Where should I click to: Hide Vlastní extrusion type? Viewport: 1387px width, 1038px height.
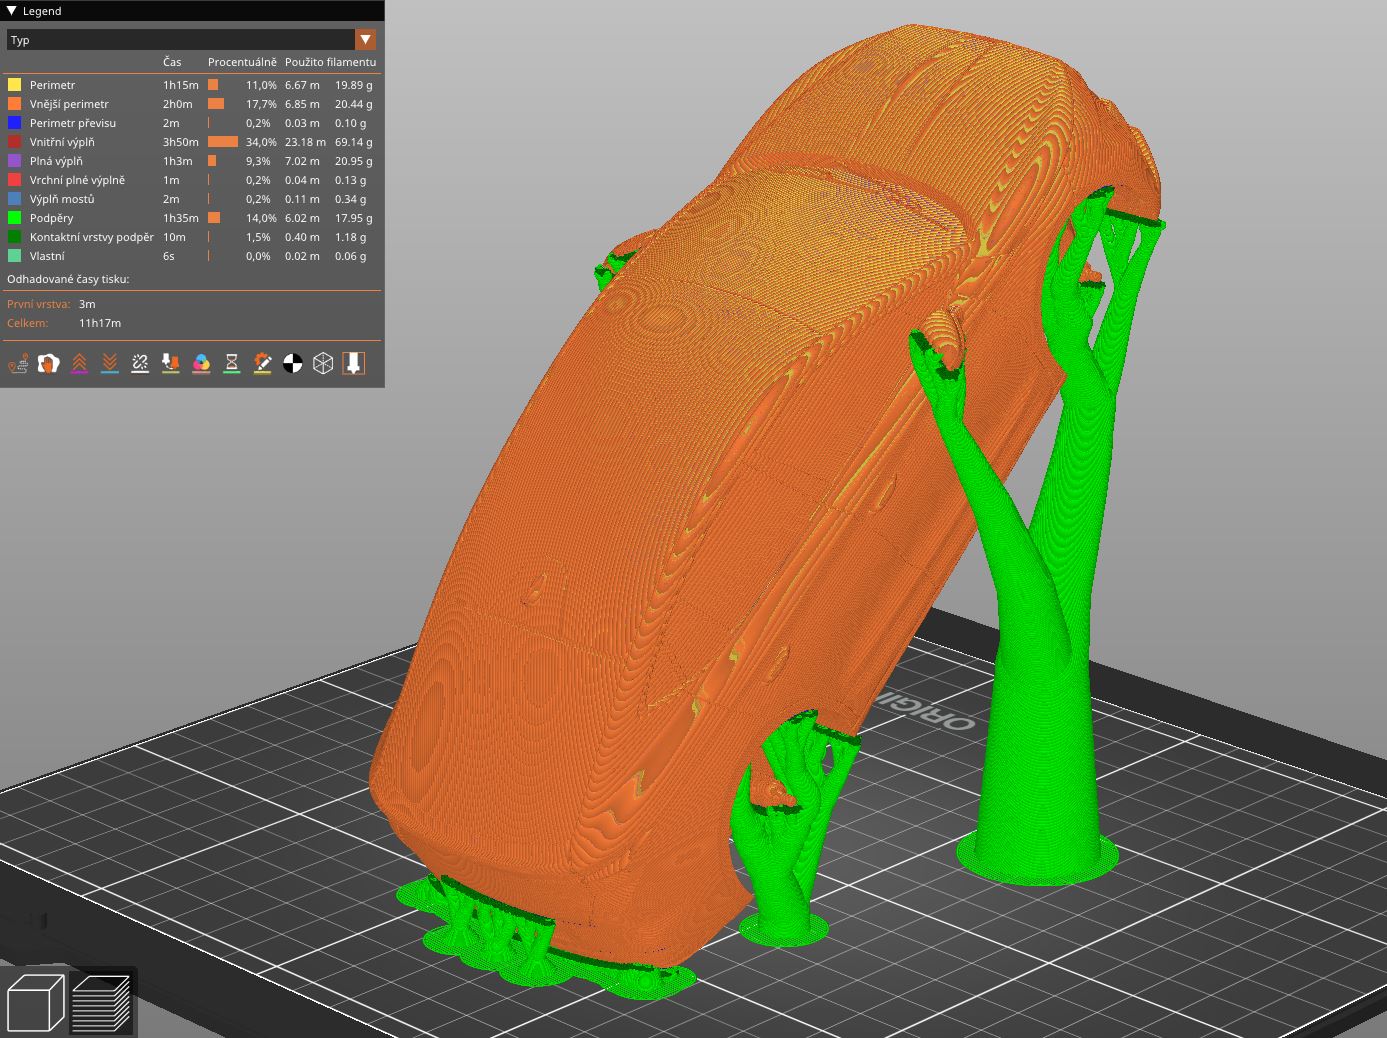[191, 256]
